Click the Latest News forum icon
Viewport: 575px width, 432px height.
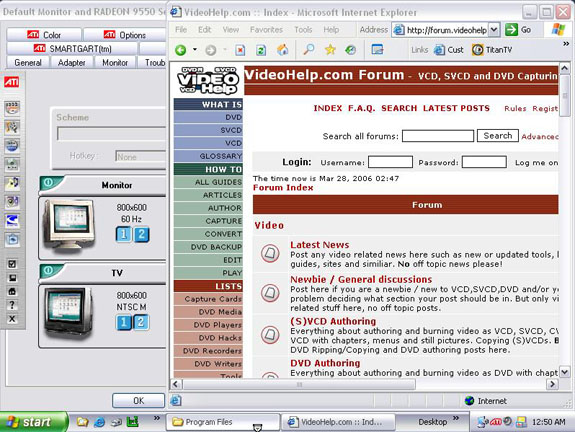click(x=270, y=253)
